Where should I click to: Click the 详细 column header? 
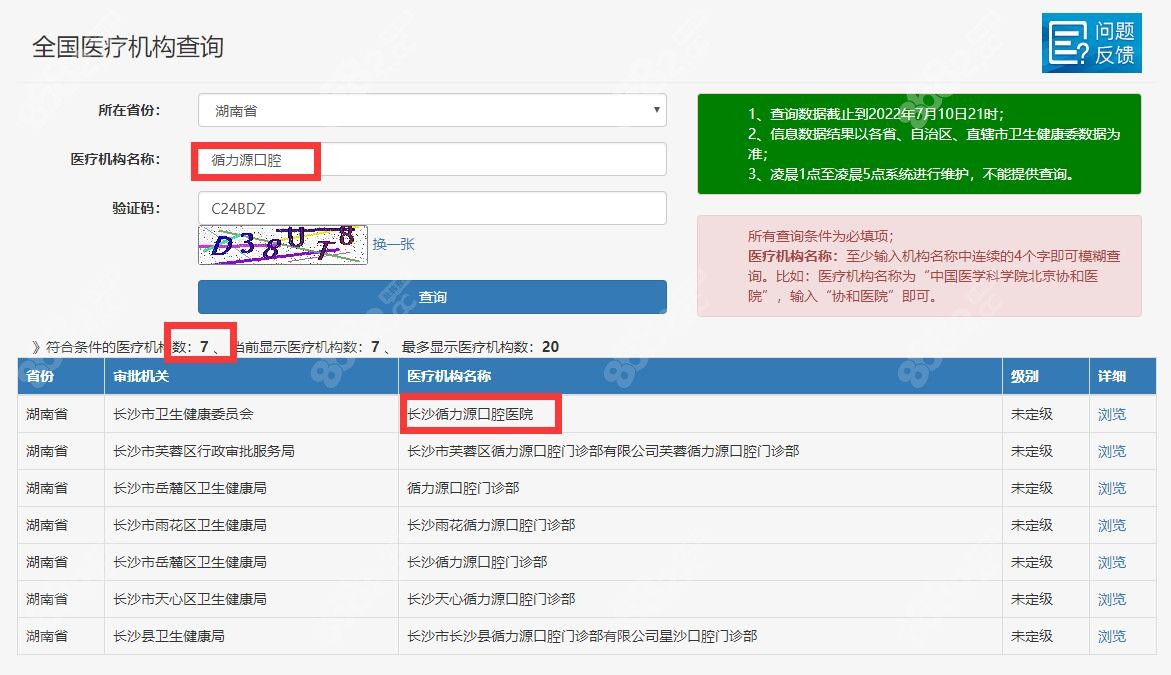[1122, 376]
